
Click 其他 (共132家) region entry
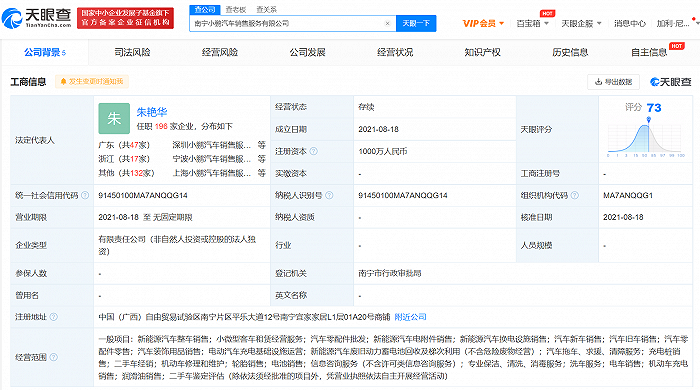click(x=126, y=173)
